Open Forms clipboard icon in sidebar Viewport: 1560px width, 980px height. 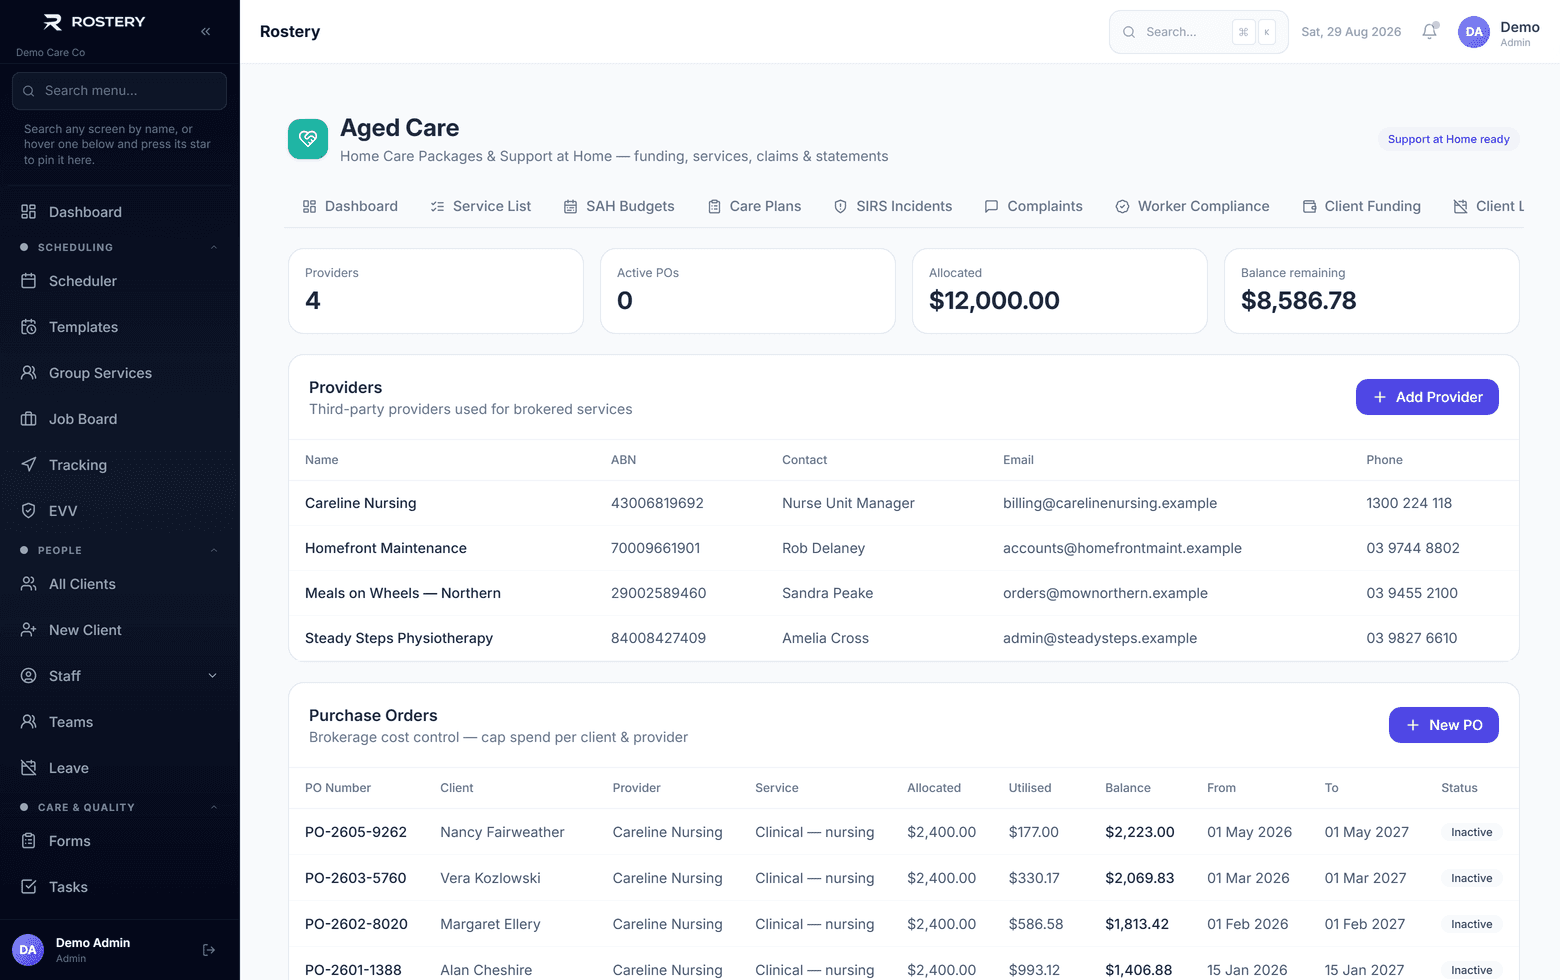(29, 841)
